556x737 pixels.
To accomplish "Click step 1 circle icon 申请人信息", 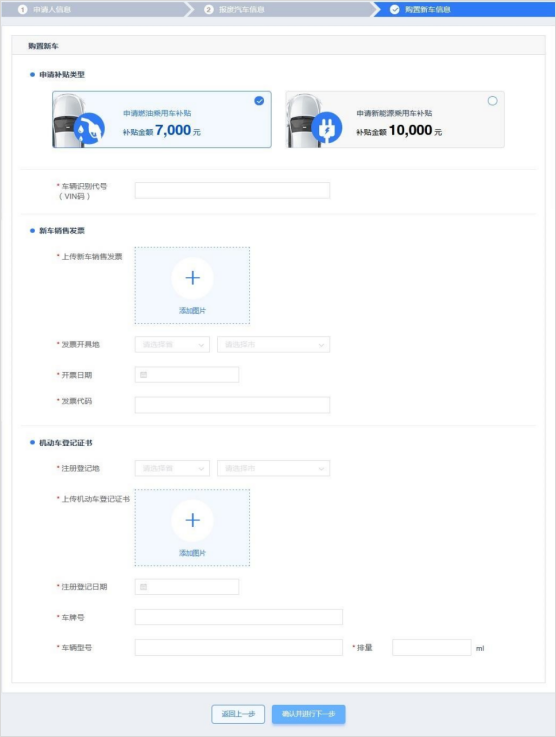I will tap(22, 9).
